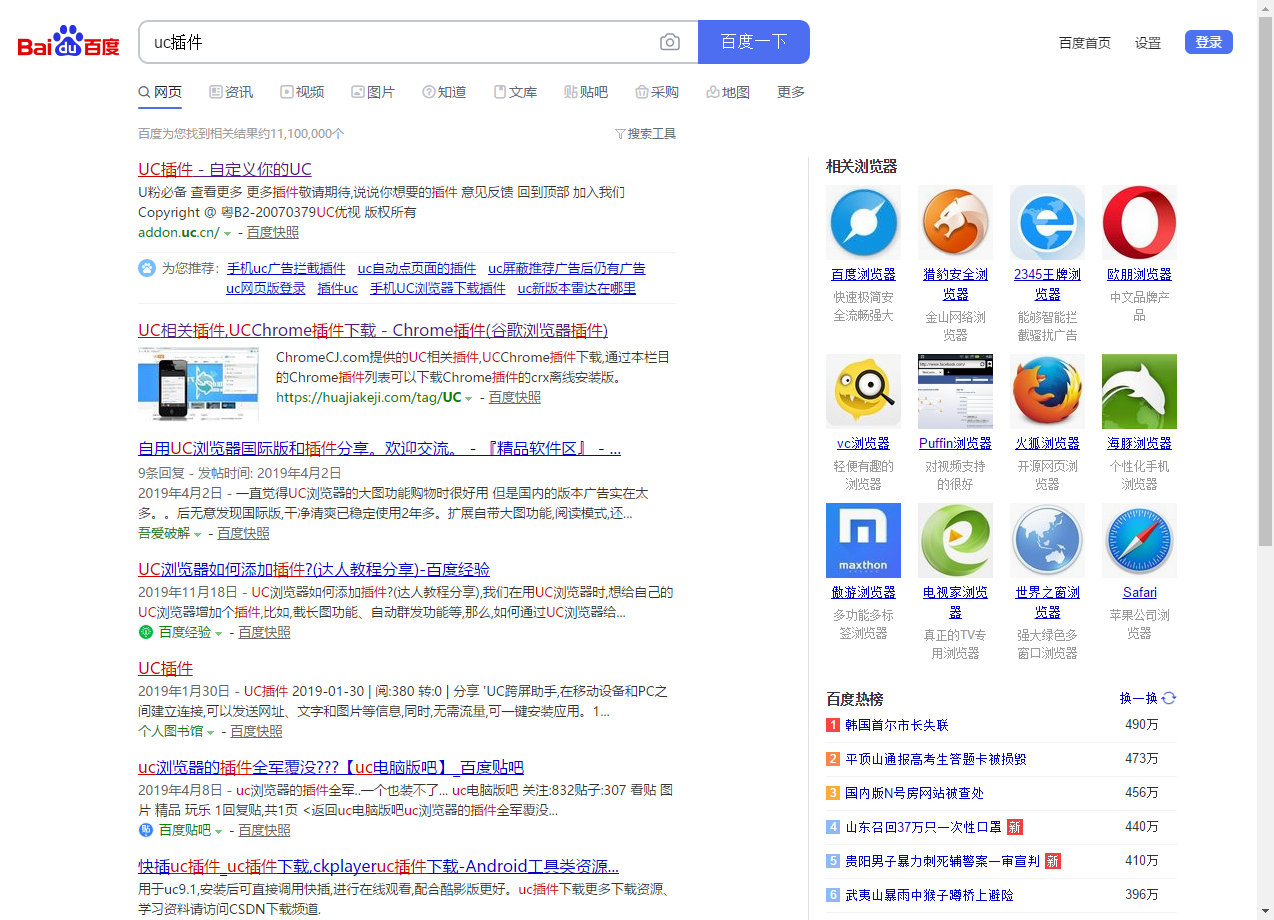Image resolution: width=1274 pixels, height=920 pixels.
Task: Expand arrow next to 个人图书馆
Action: (211, 732)
